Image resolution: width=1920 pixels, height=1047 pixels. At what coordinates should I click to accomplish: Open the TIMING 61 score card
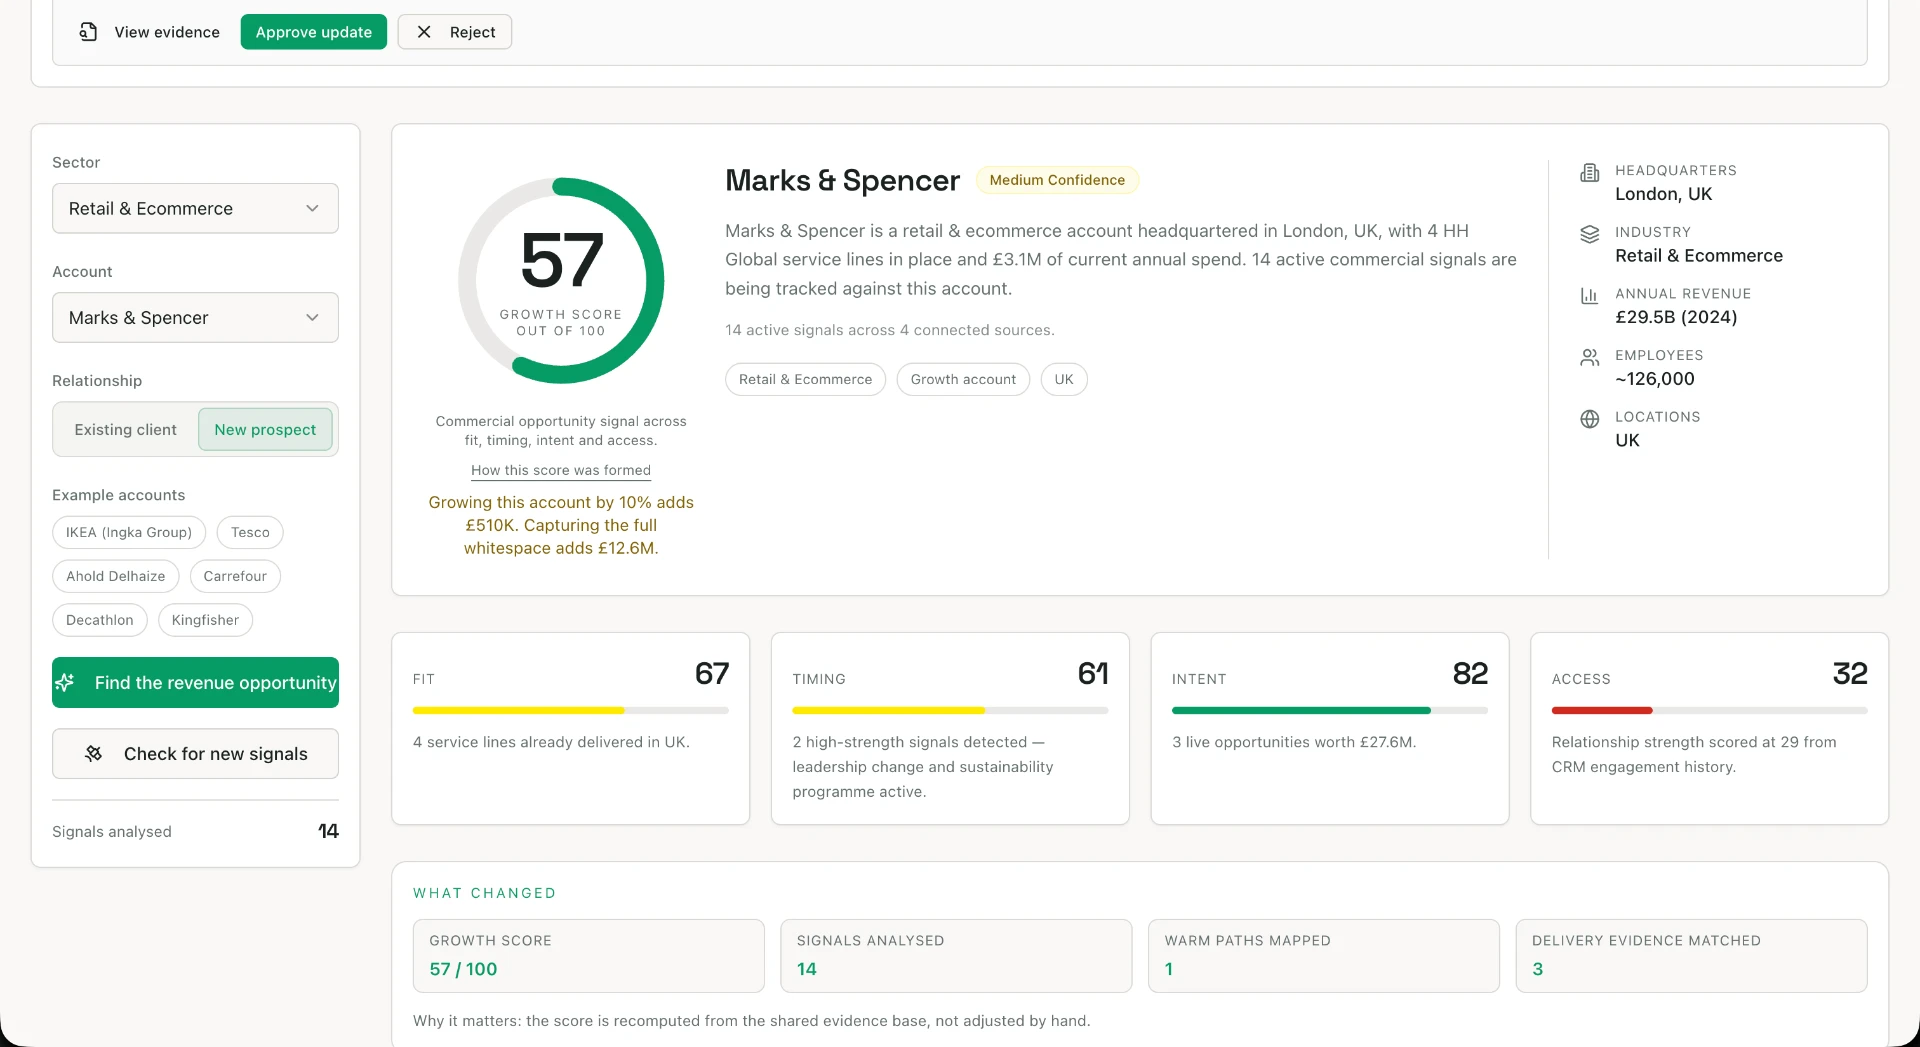pos(950,728)
